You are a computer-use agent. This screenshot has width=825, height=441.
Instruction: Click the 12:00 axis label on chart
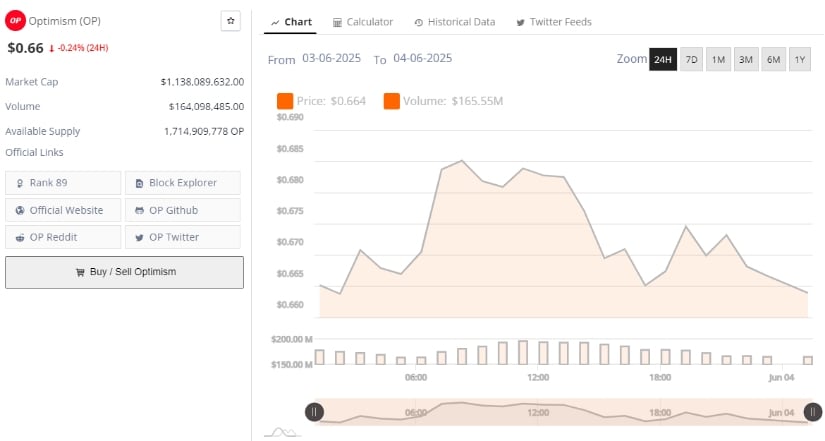[x=538, y=377]
